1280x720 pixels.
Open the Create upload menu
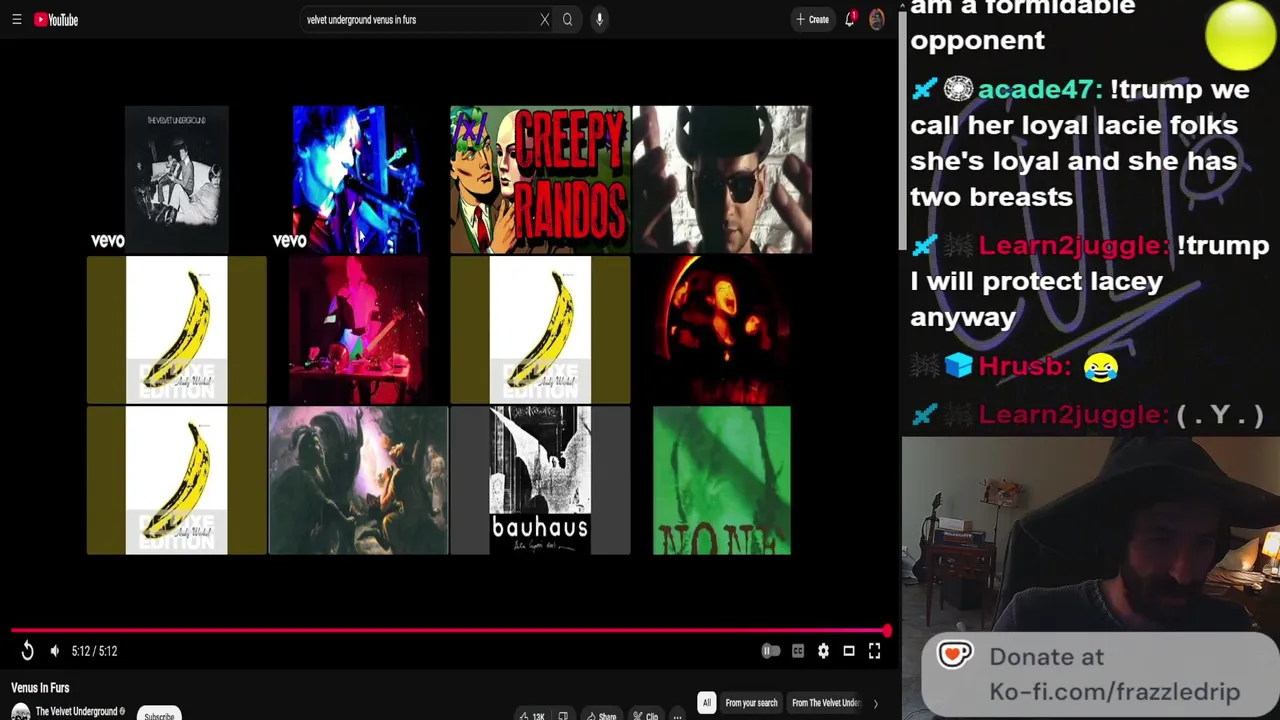click(x=812, y=19)
